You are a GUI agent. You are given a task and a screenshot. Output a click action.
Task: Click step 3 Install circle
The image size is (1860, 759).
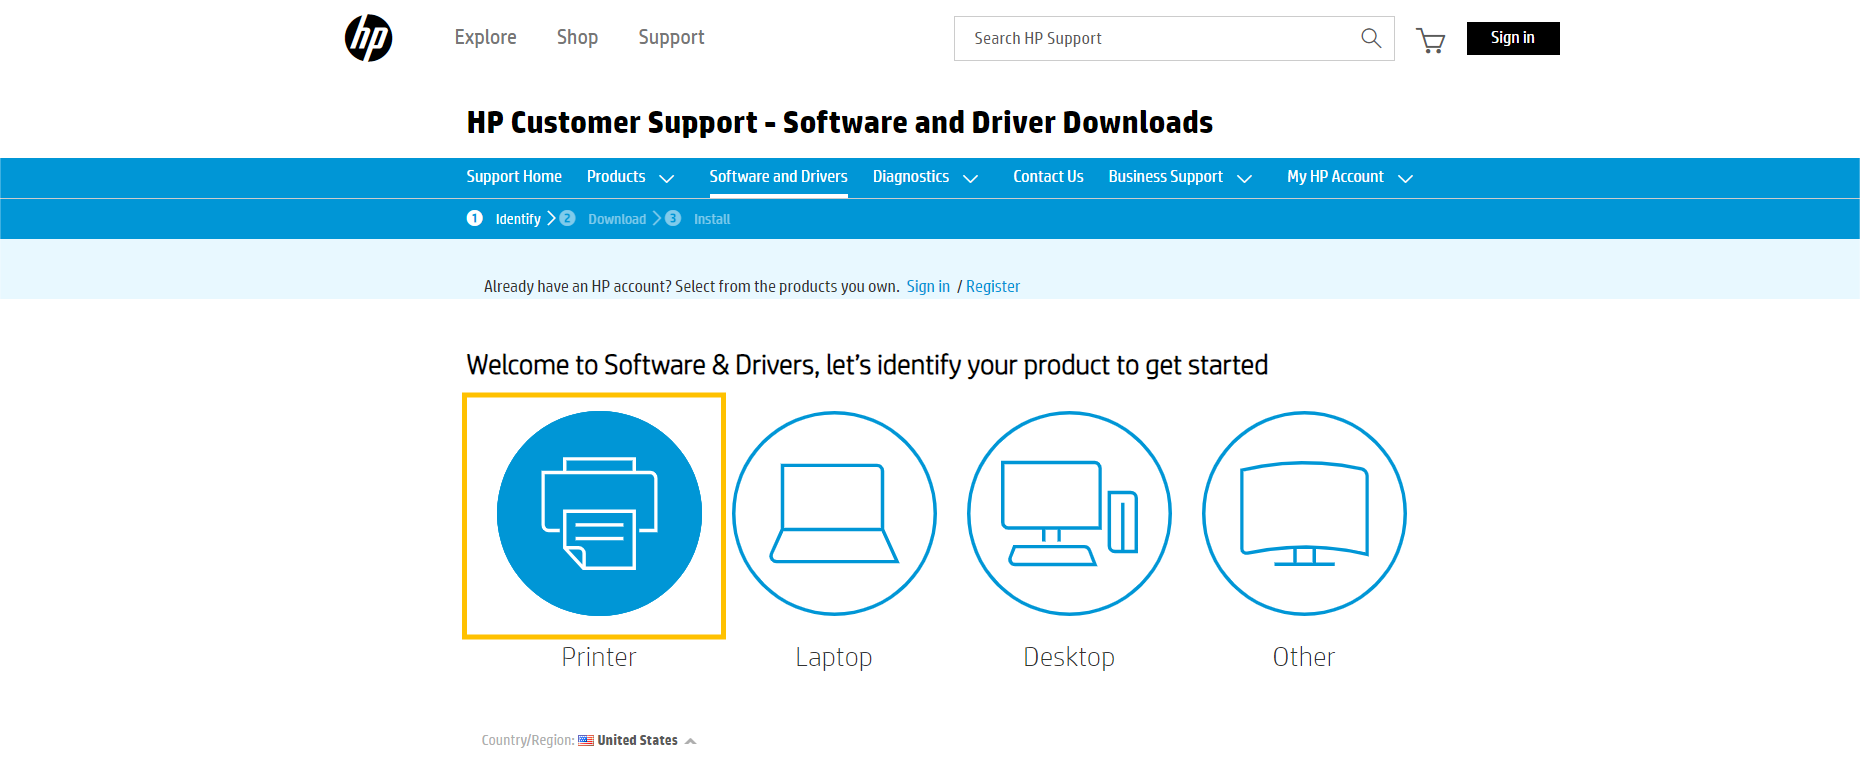[x=673, y=218]
